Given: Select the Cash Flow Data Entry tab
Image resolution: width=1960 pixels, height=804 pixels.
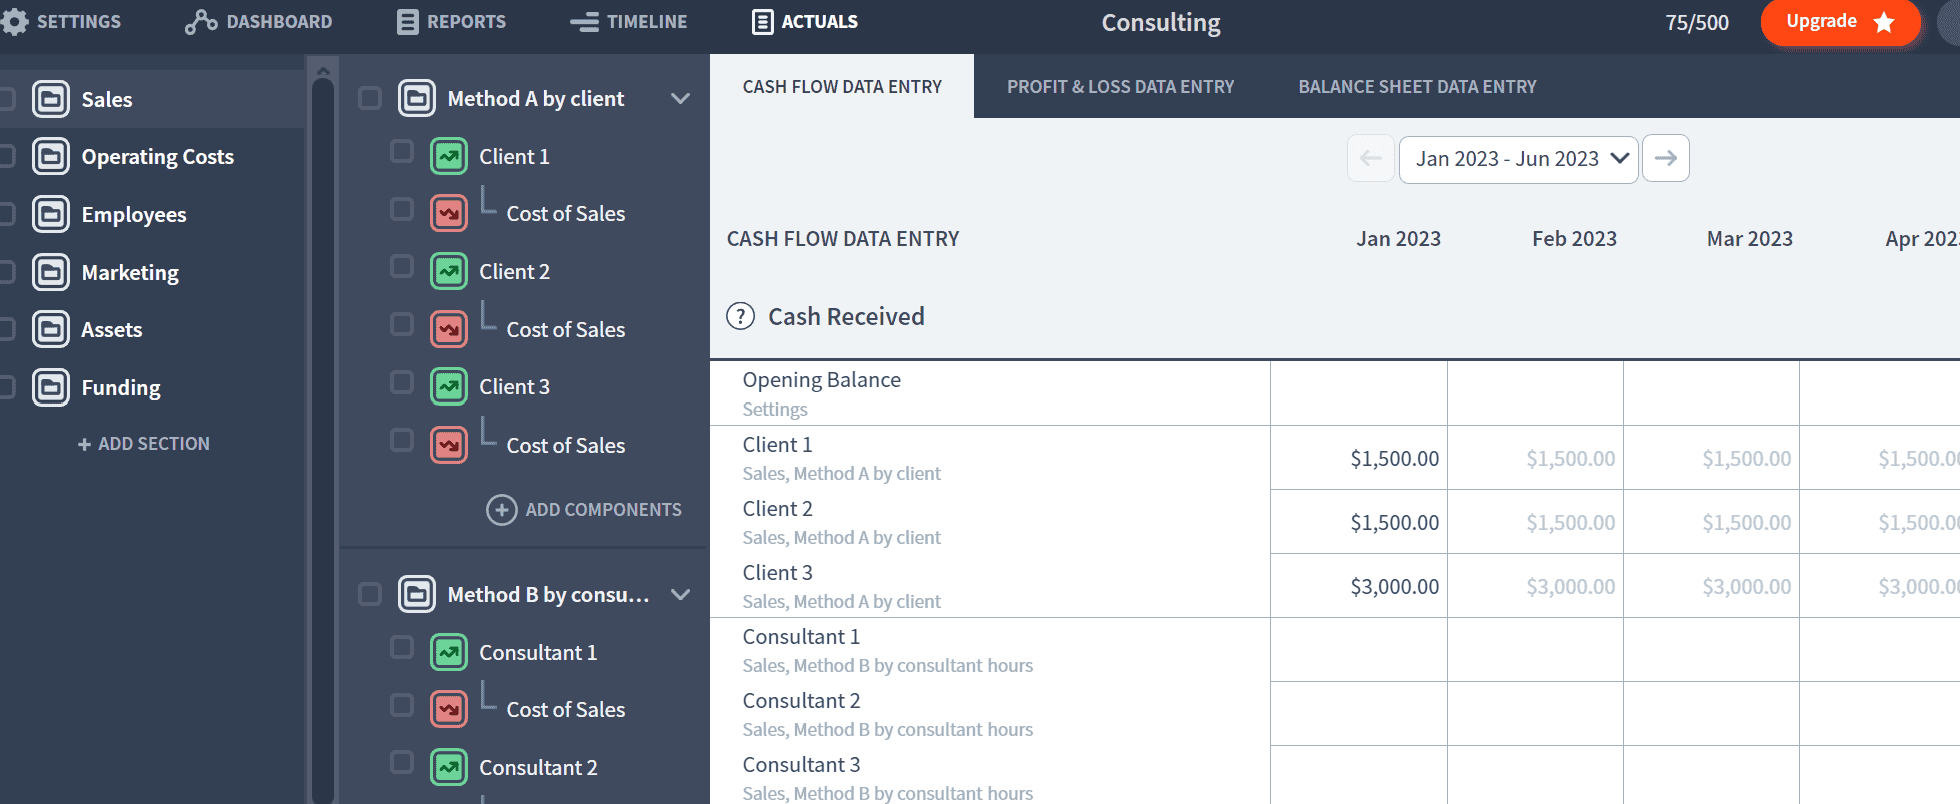Looking at the screenshot, I should pos(842,87).
